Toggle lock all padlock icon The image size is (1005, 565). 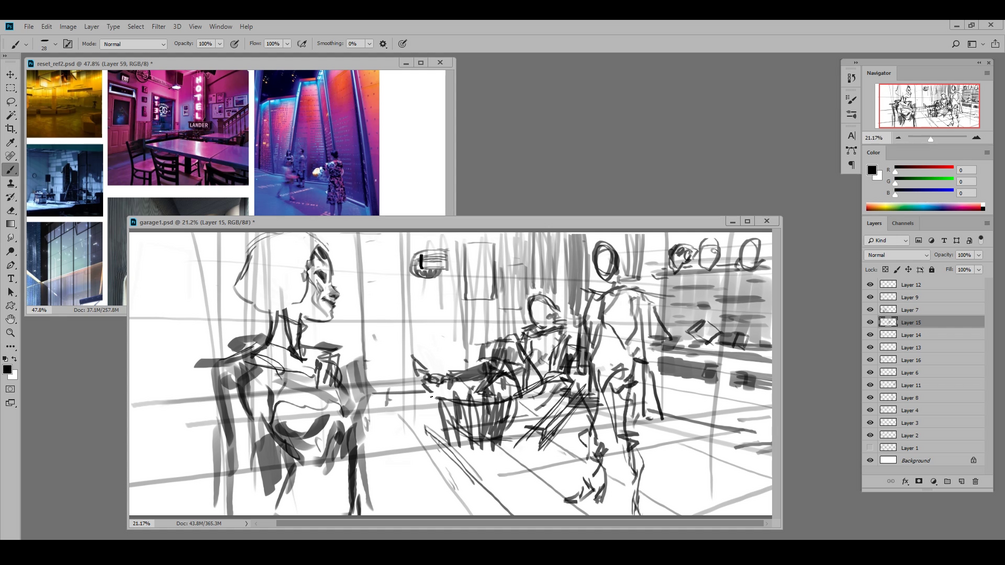(x=932, y=270)
